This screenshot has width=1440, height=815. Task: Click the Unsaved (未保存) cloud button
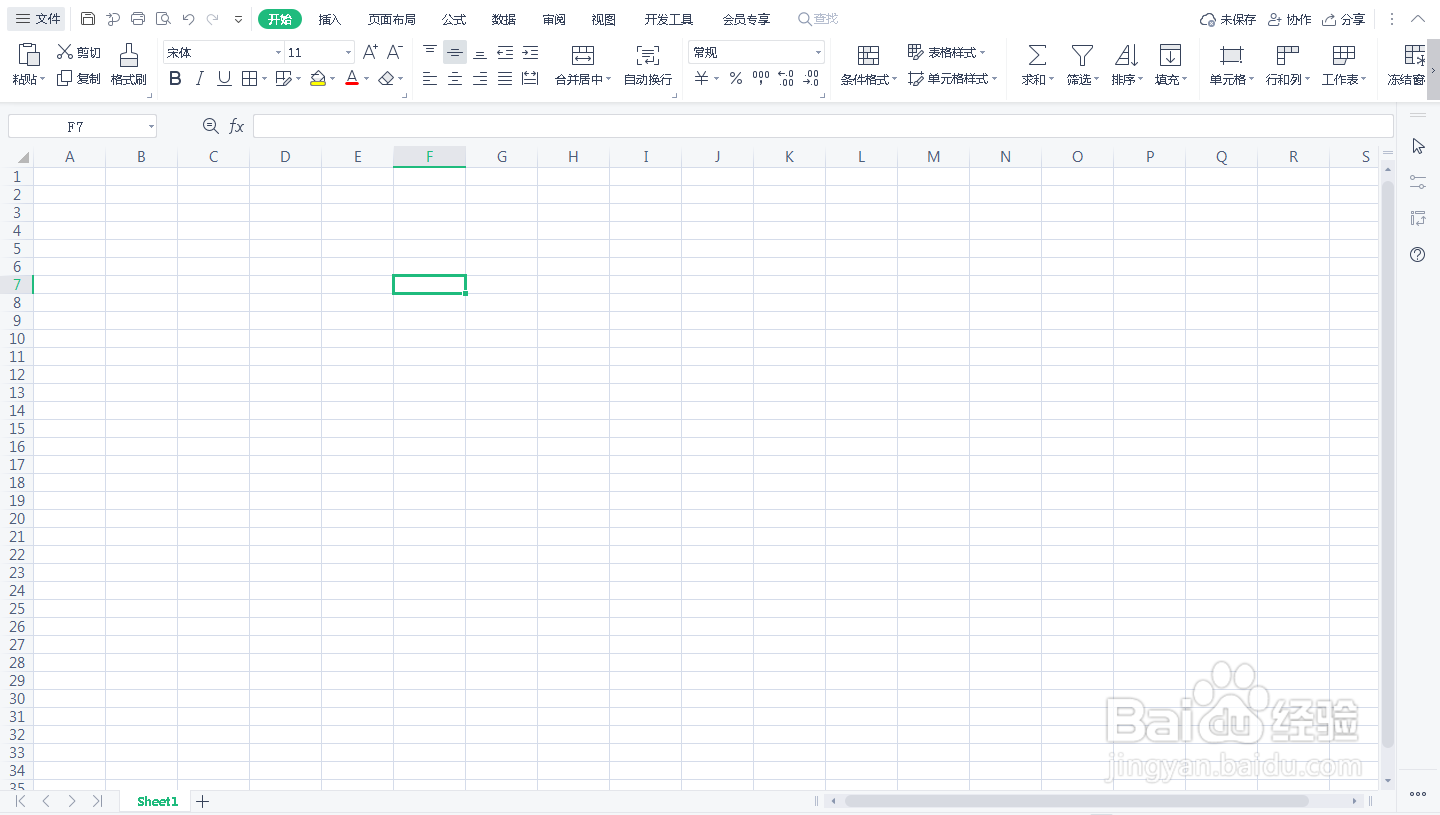(x=1228, y=19)
